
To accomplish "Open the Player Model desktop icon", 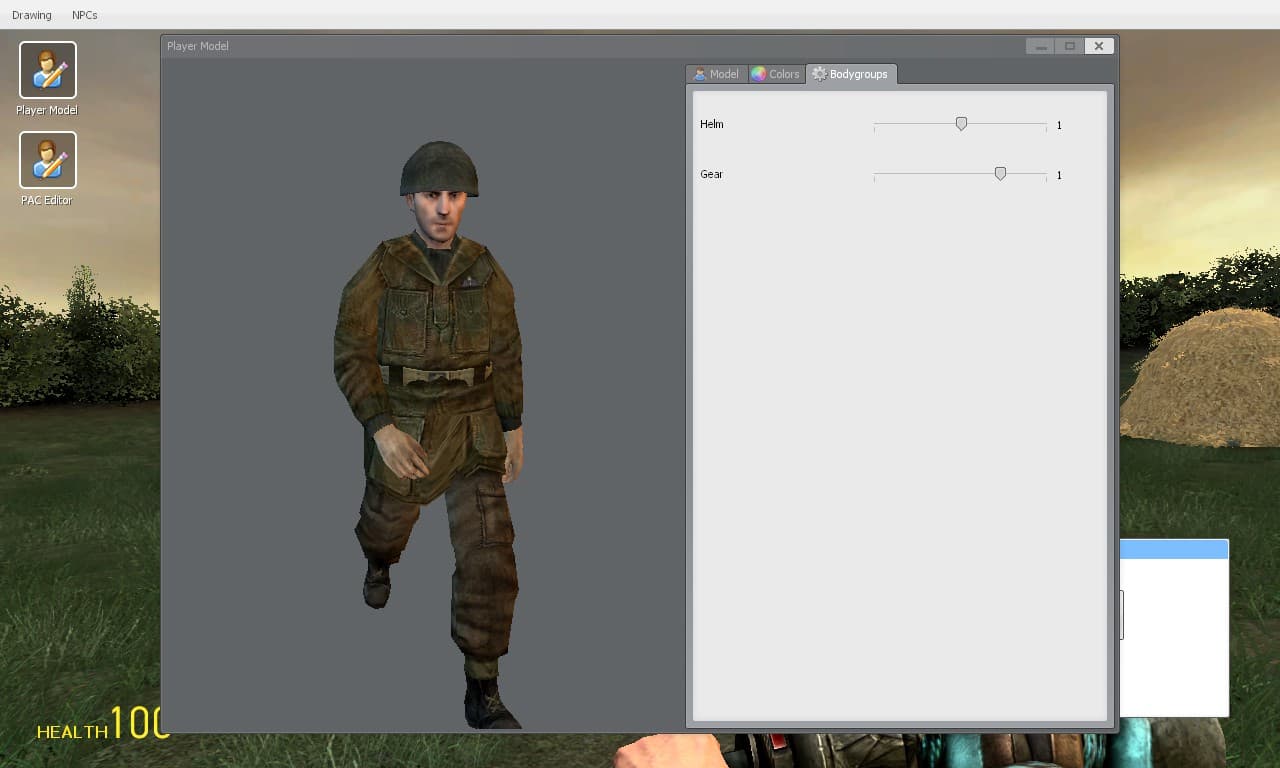I will click(x=48, y=70).
